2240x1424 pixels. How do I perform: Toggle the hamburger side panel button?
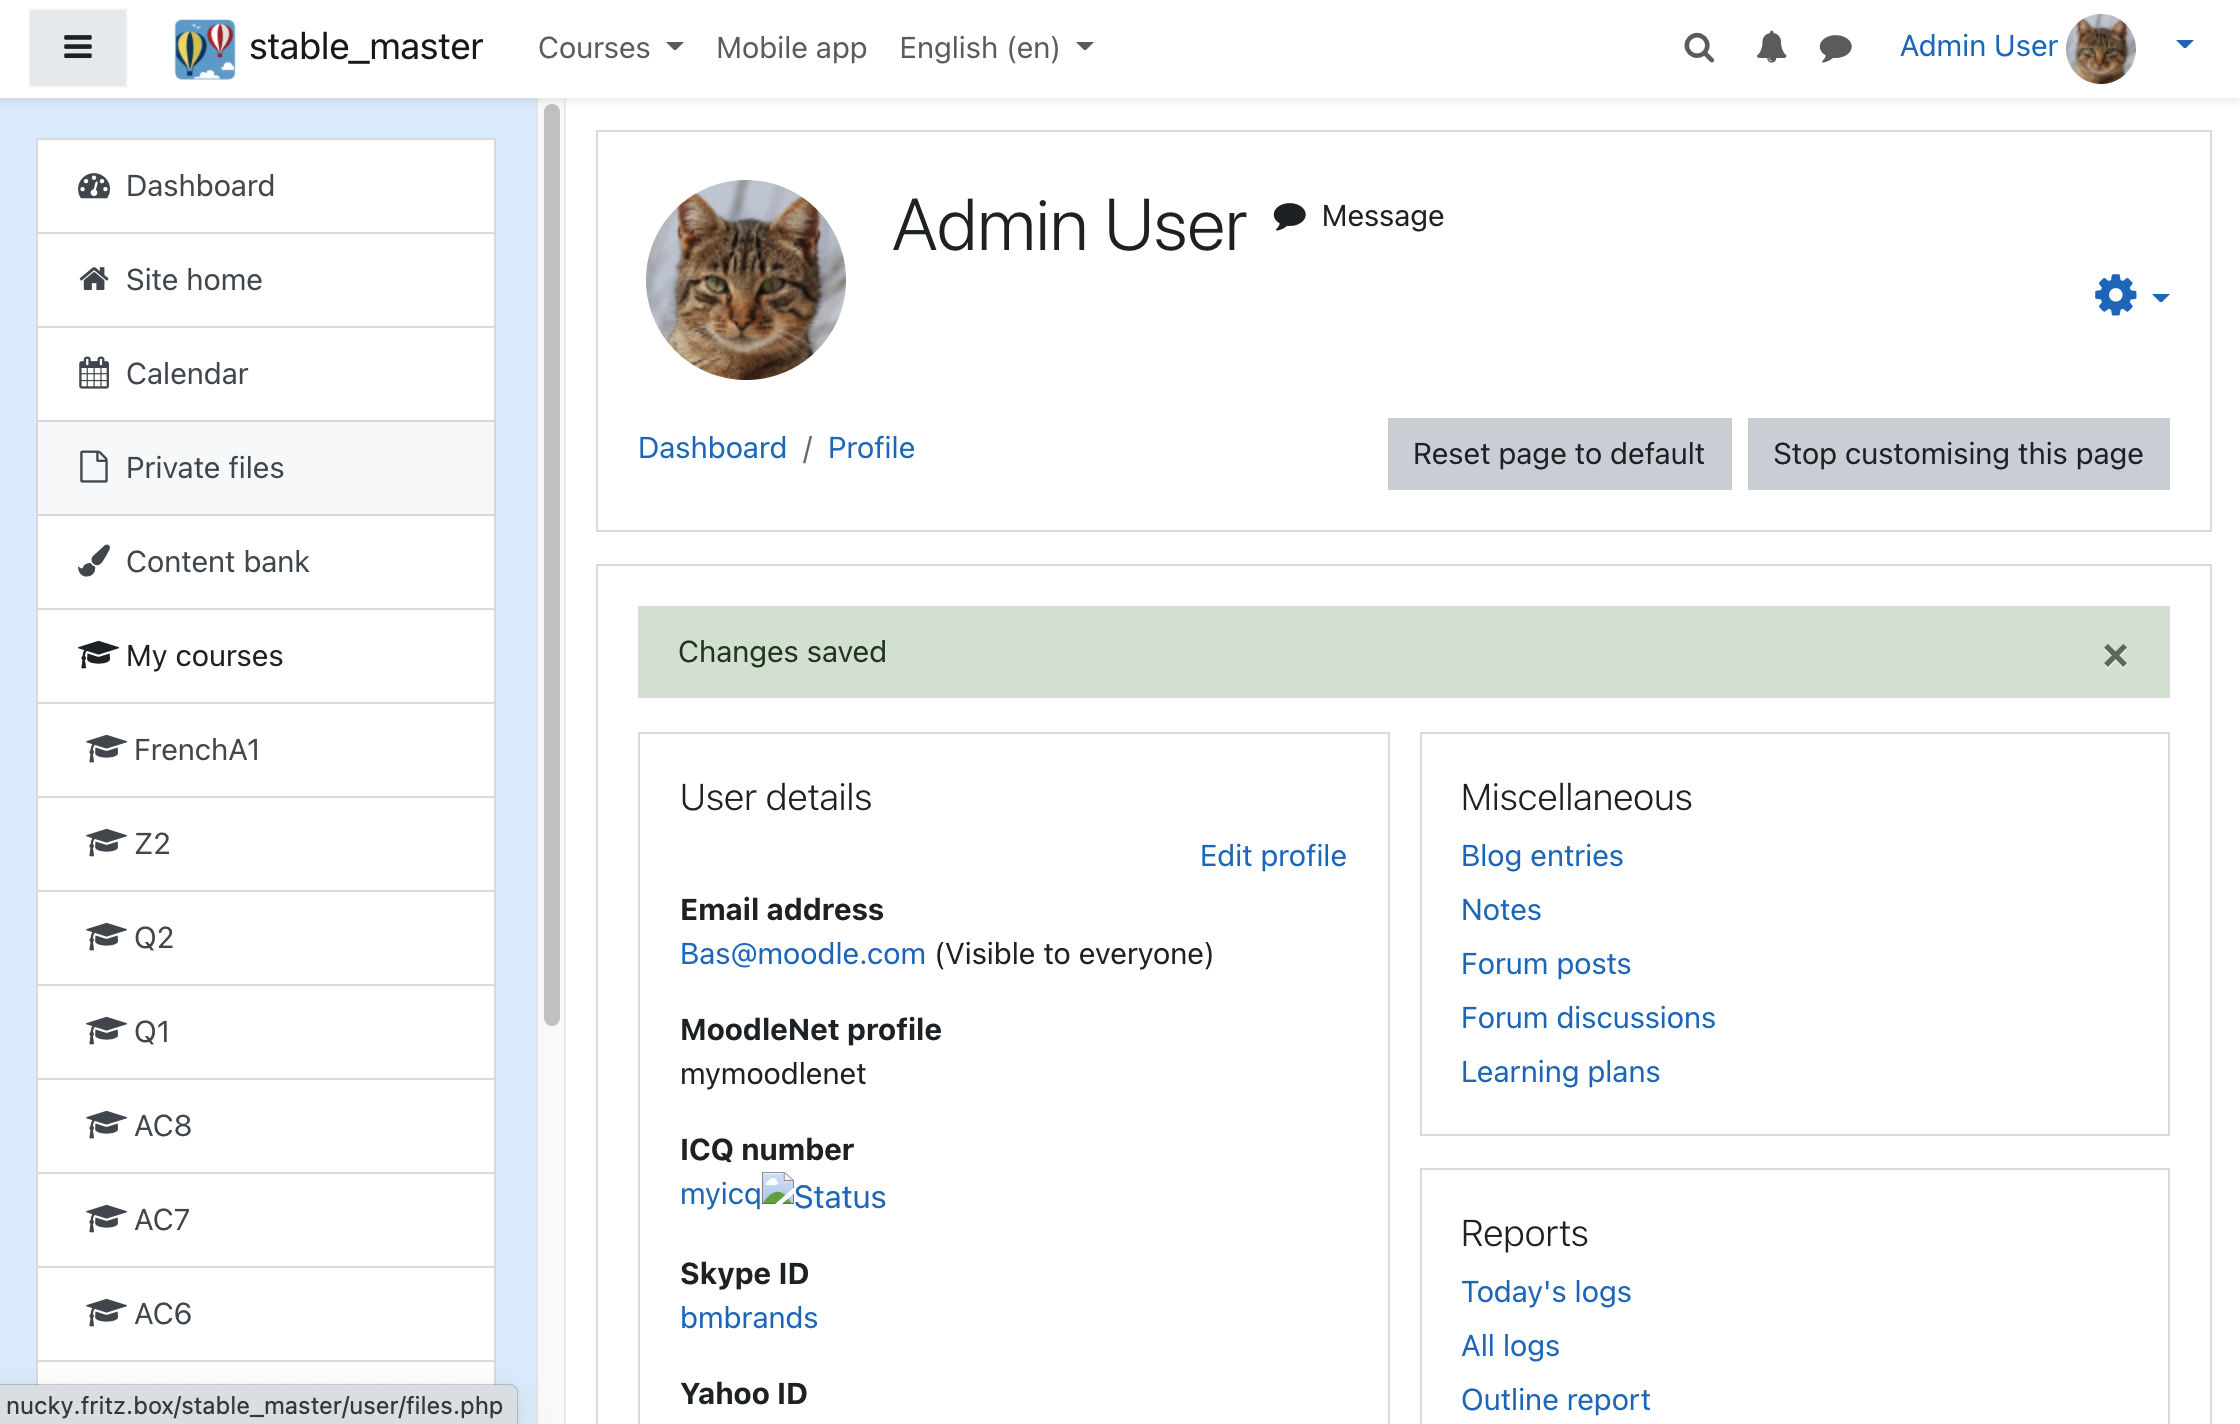point(78,47)
